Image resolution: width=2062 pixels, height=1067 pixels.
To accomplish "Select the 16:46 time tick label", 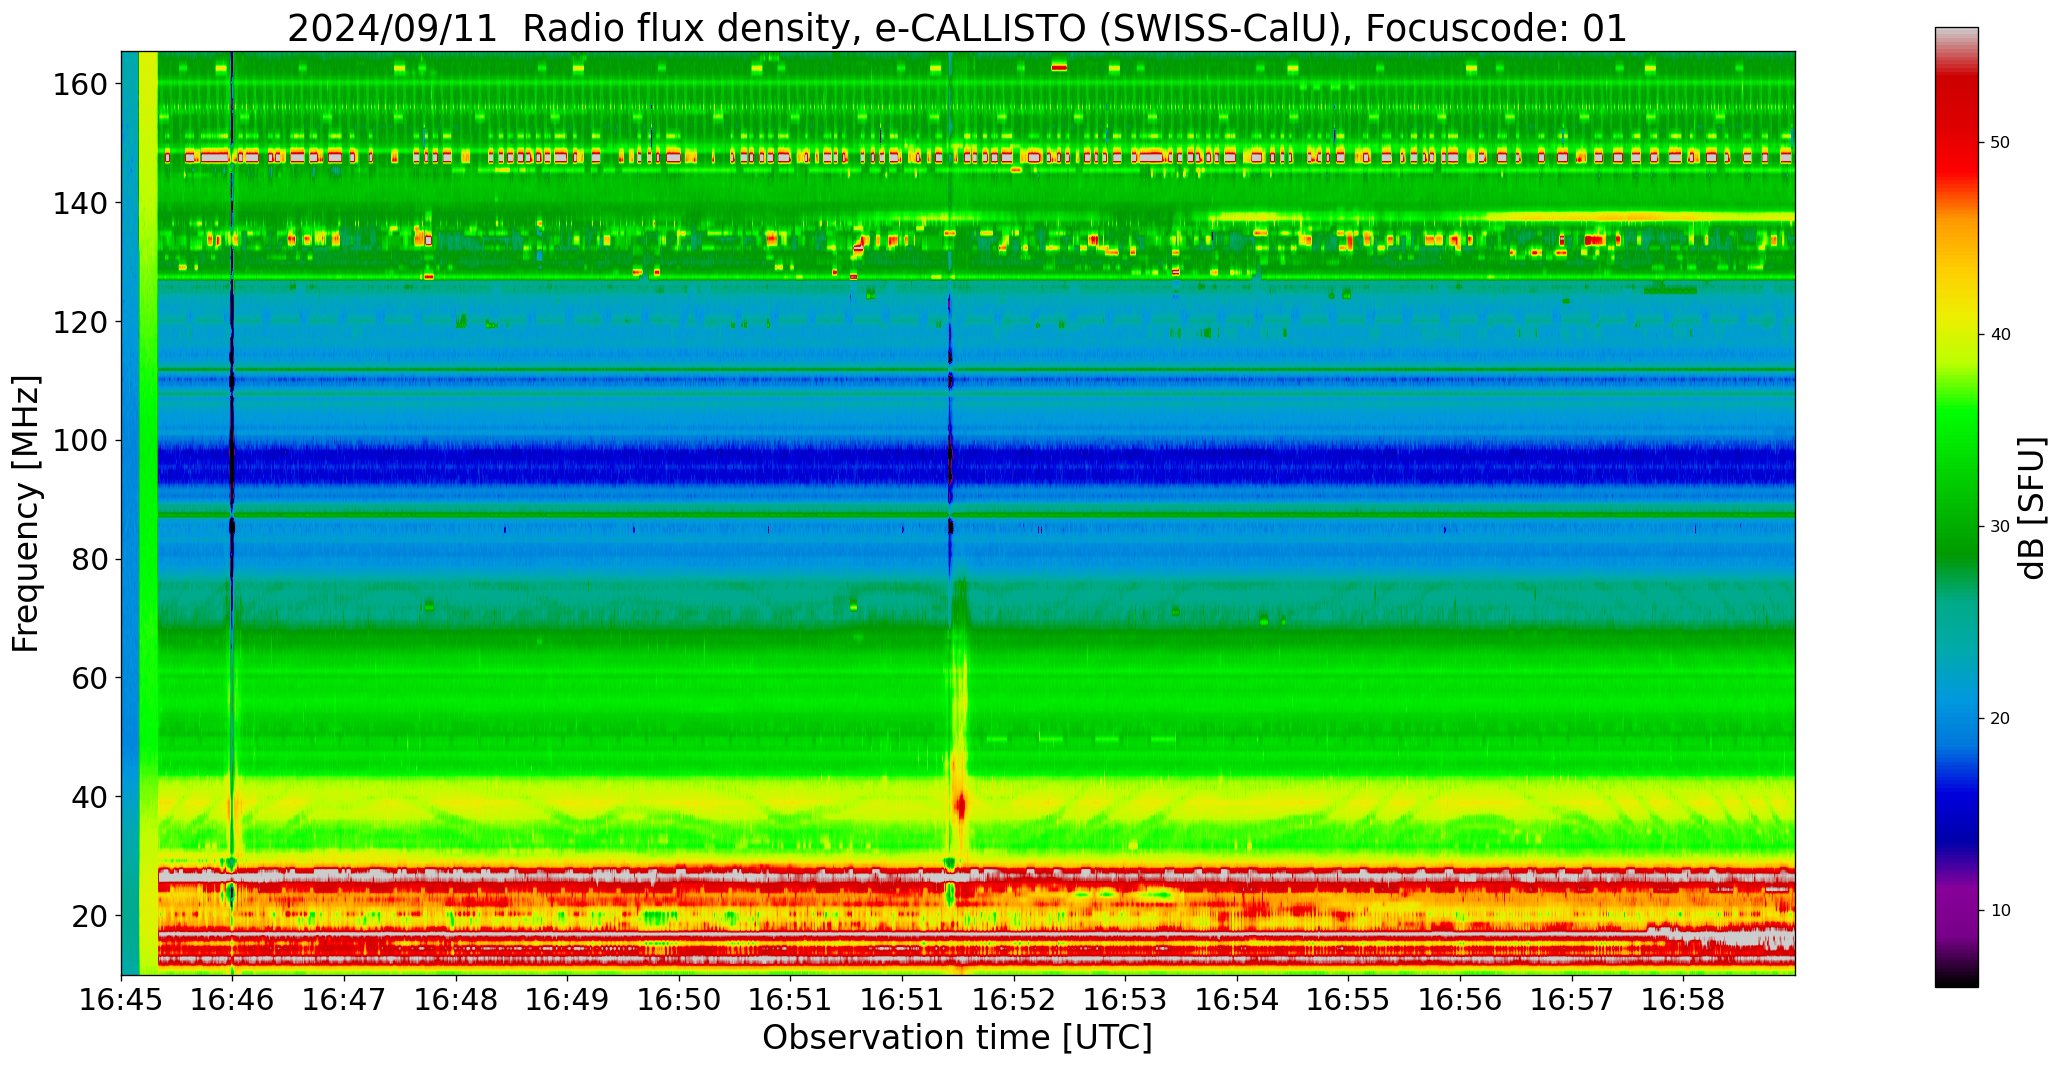I will [x=233, y=999].
